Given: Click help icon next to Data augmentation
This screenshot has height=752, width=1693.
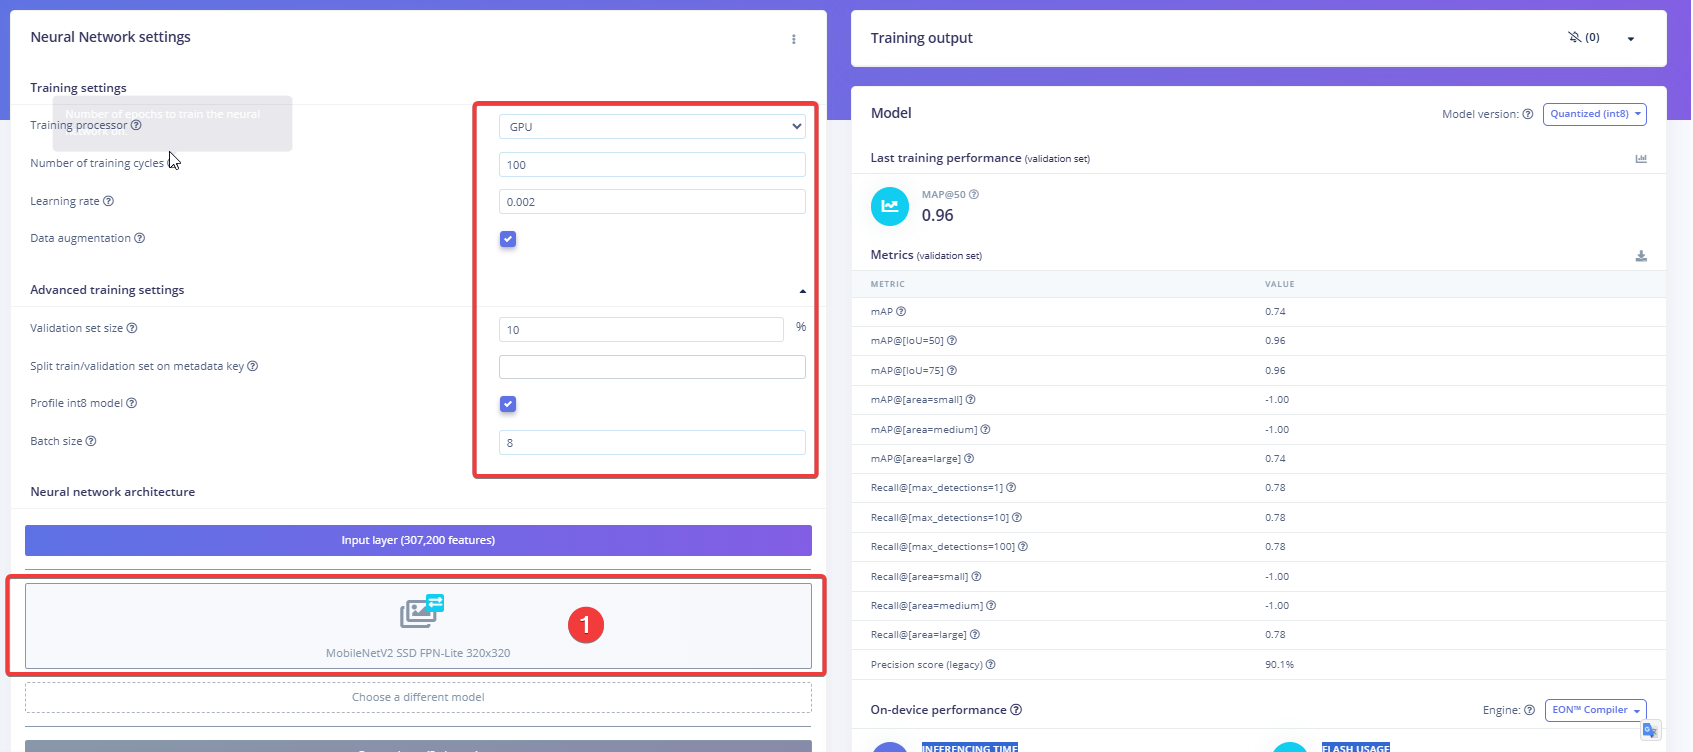Looking at the screenshot, I should pyautogui.click(x=139, y=238).
